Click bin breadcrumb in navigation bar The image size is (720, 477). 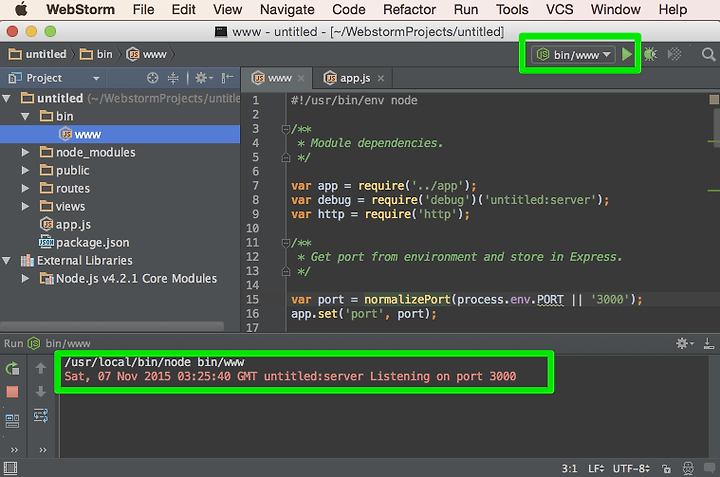96,55
